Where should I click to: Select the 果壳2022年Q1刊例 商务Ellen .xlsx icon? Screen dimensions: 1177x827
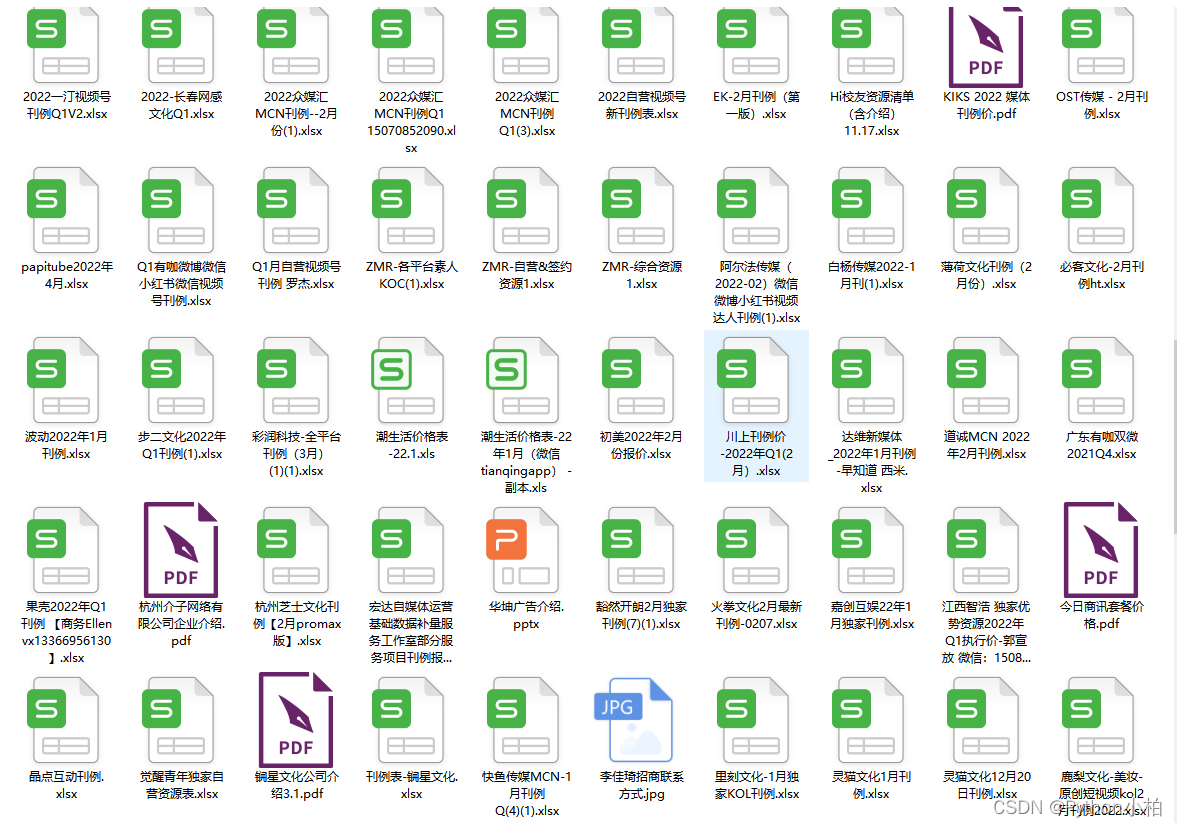(x=63, y=550)
